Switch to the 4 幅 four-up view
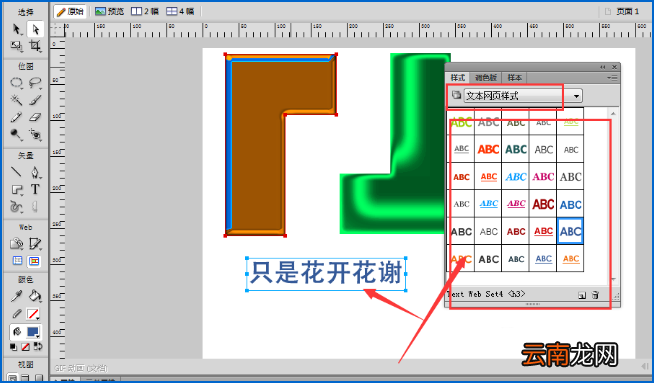This screenshot has height=383, width=655. pyautogui.click(x=180, y=11)
